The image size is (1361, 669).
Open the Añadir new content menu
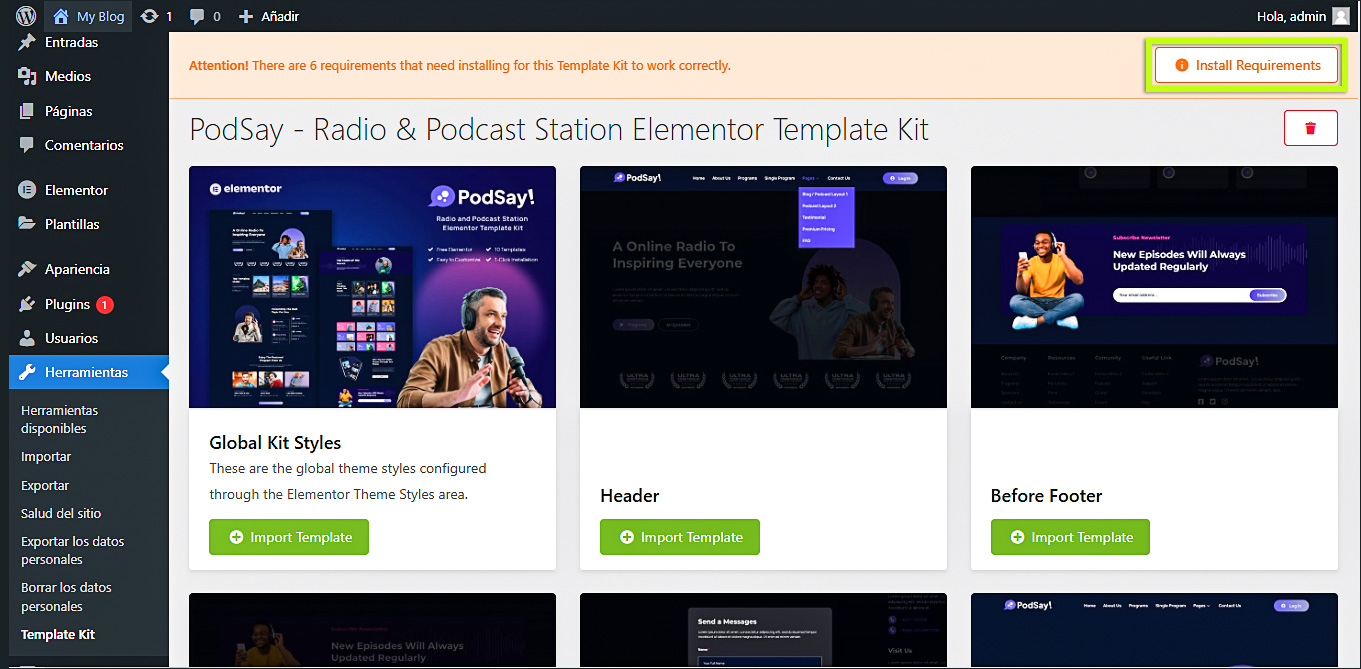pyautogui.click(x=269, y=16)
